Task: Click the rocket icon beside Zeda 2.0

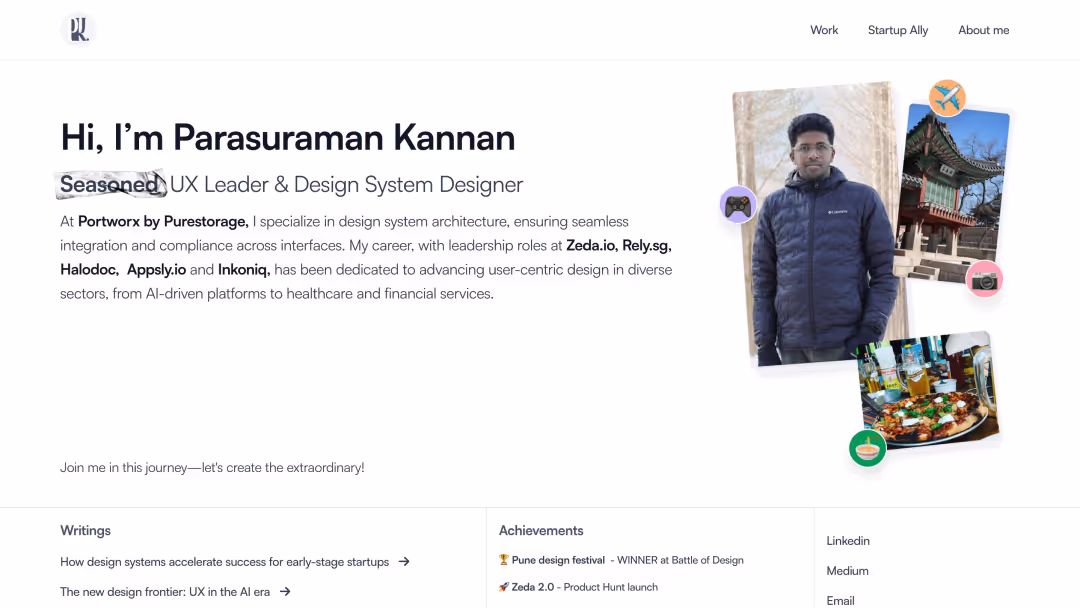Action: click(503, 587)
